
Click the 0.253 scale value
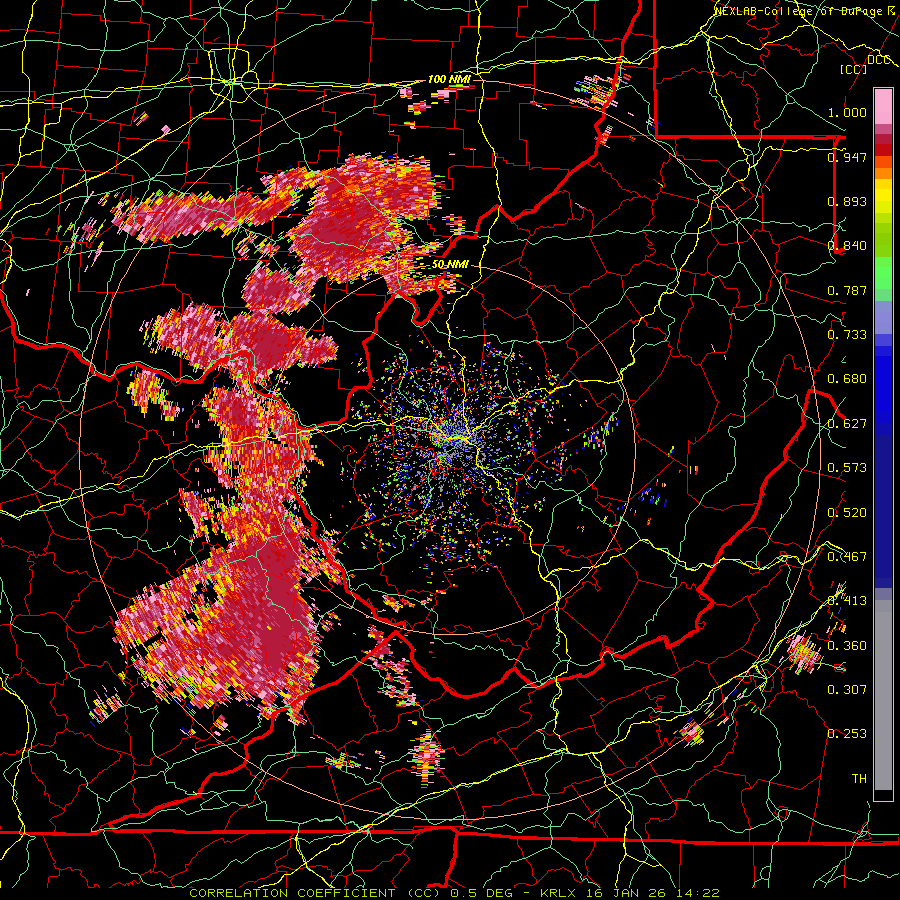pos(847,734)
